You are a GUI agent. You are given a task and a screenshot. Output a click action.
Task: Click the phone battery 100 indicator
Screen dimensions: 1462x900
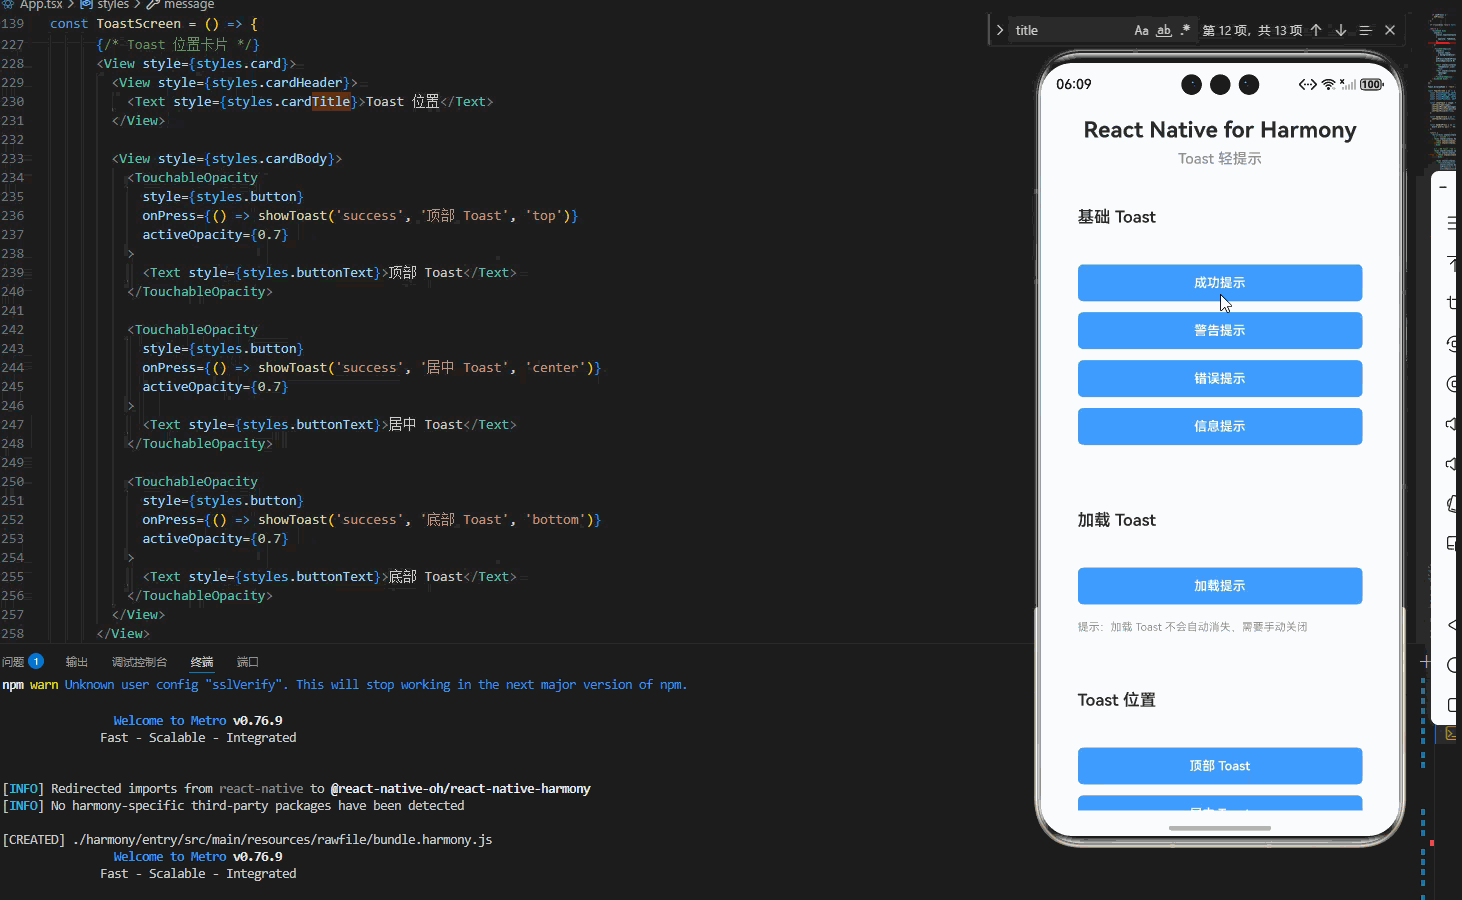pyautogui.click(x=1372, y=85)
